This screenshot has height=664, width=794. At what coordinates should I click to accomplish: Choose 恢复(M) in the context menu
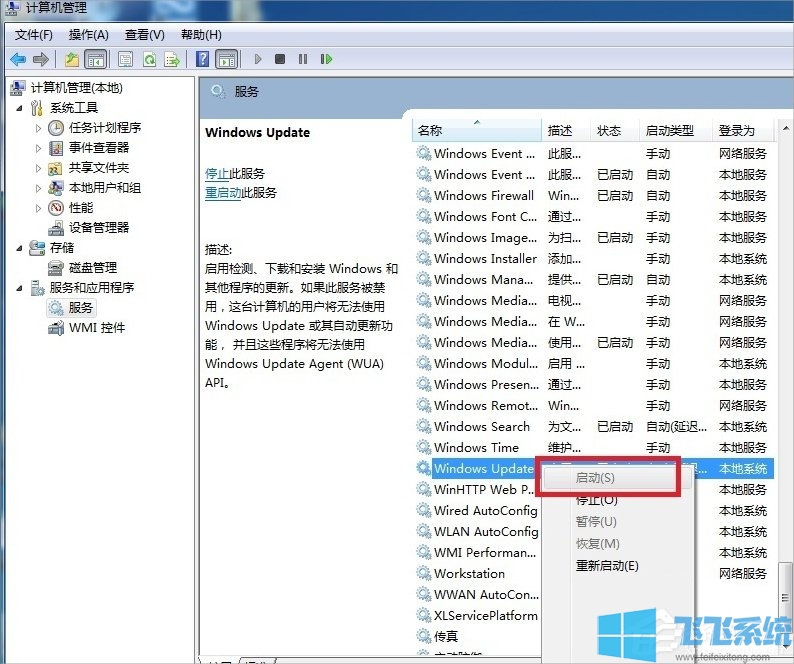point(598,544)
